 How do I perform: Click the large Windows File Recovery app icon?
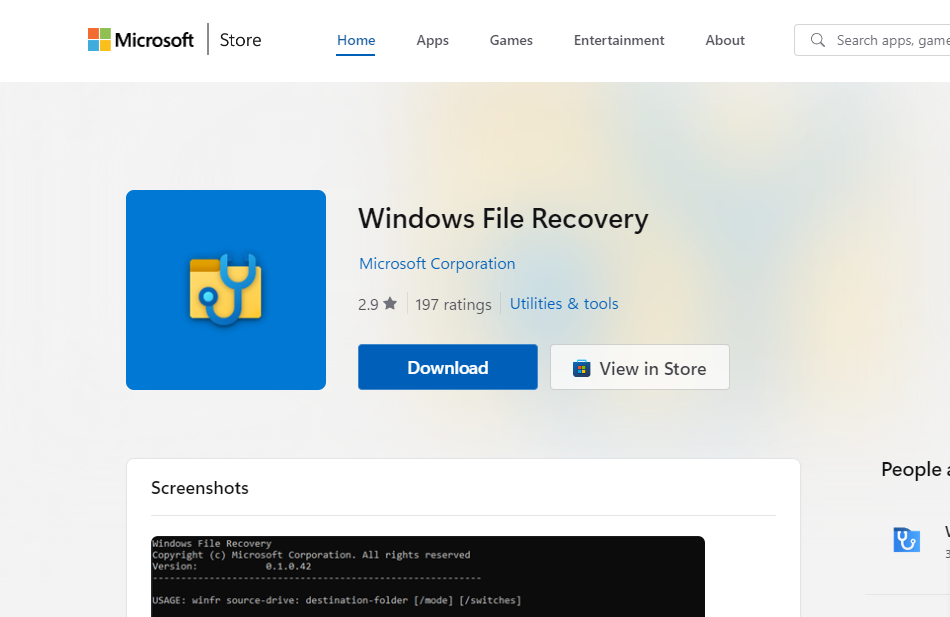pos(226,290)
